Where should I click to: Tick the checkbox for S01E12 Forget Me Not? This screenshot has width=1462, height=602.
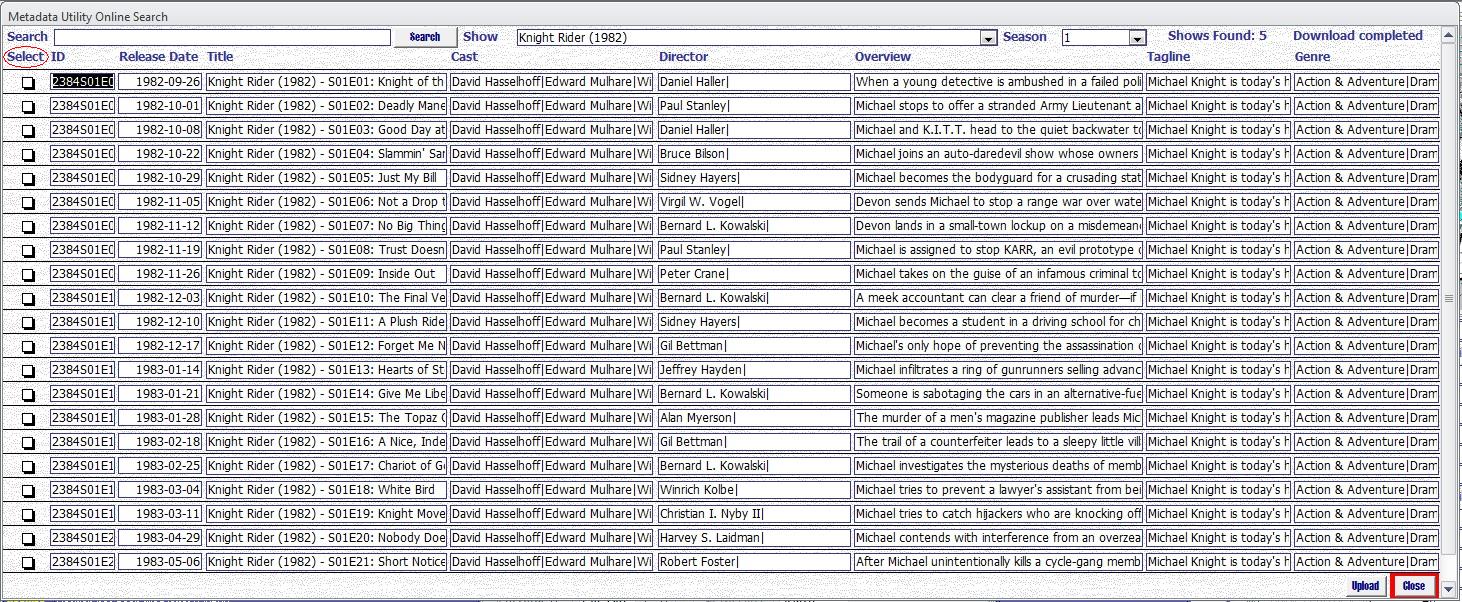28,347
